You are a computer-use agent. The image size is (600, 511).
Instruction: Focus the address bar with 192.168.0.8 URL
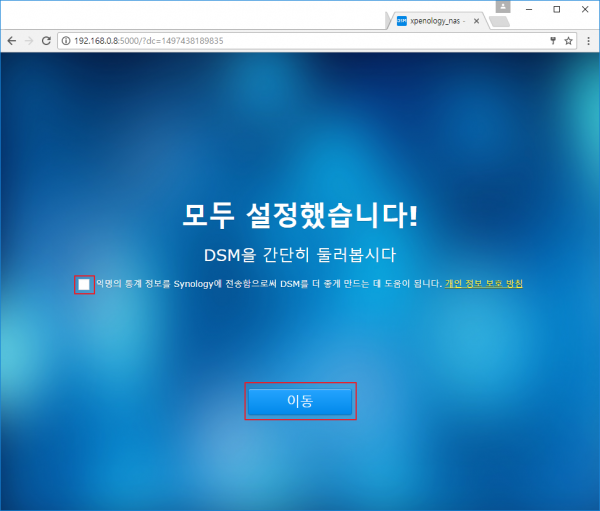300,41
